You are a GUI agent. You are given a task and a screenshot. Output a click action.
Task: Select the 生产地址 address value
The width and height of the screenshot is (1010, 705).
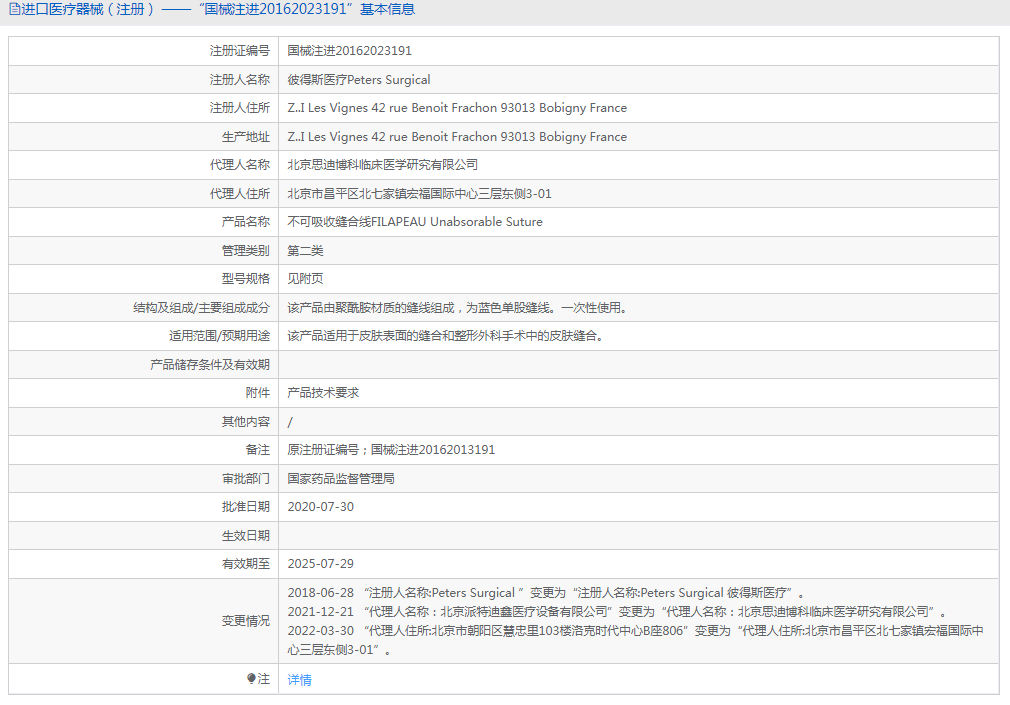(457, 137)
